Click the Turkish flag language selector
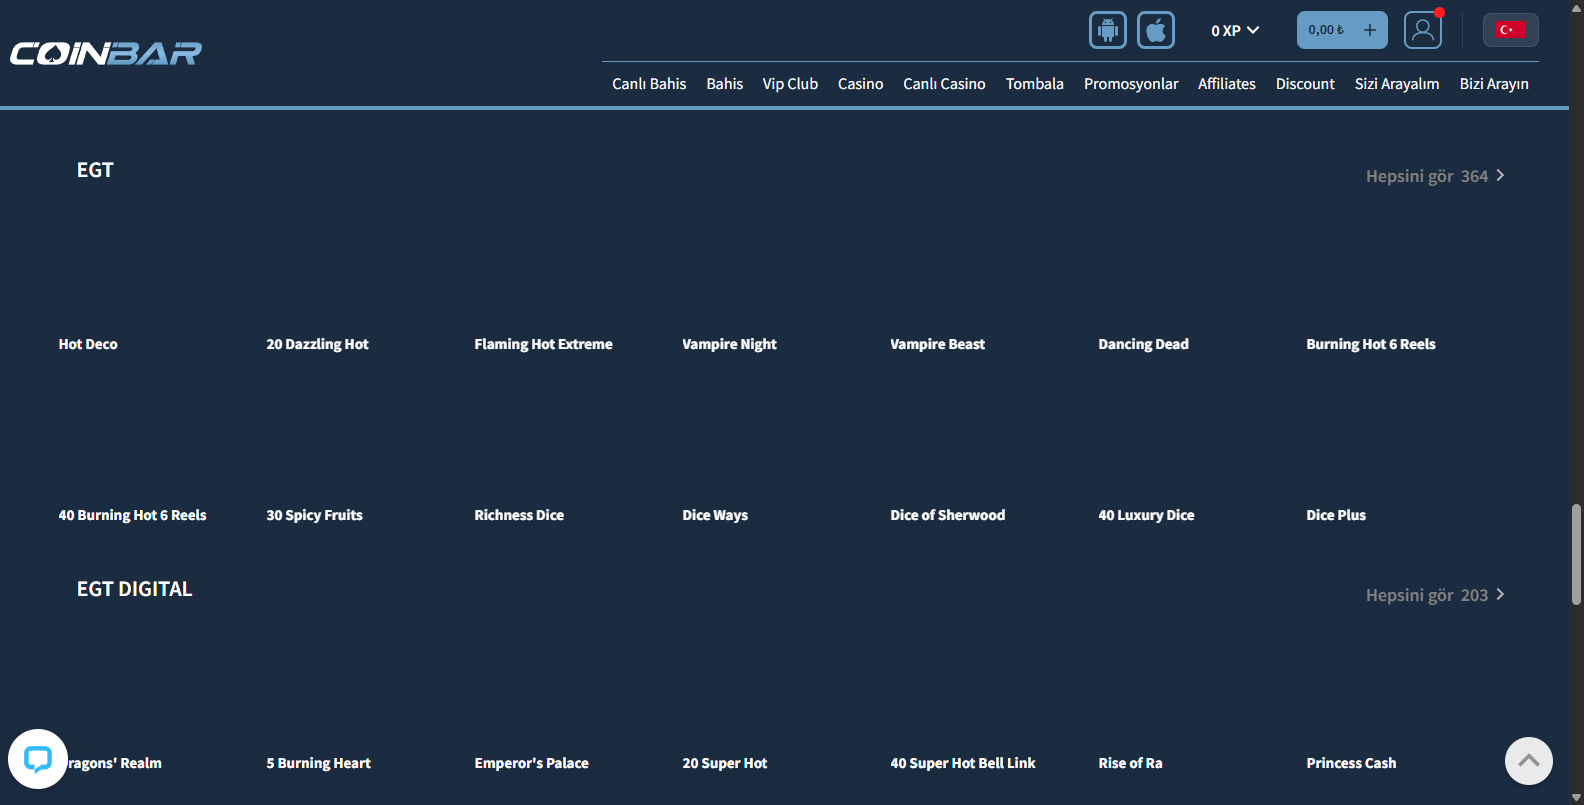 click(1510, 30)
